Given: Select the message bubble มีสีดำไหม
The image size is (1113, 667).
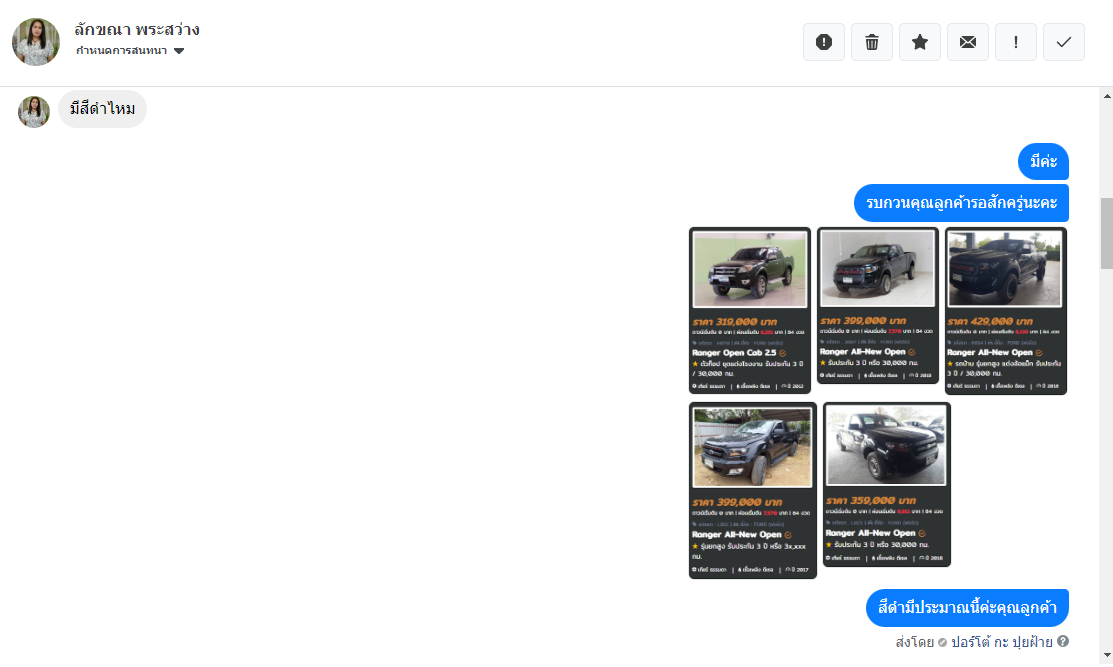Looking at the screenshot, I should pyautogui.click(x=102, y=109).
